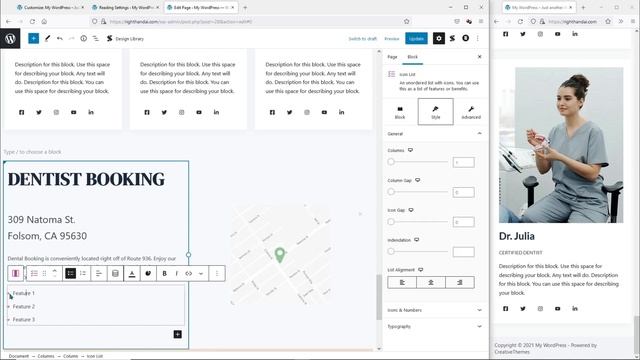
Task: Click the Column Gap number input
Action: click(464, 192)
